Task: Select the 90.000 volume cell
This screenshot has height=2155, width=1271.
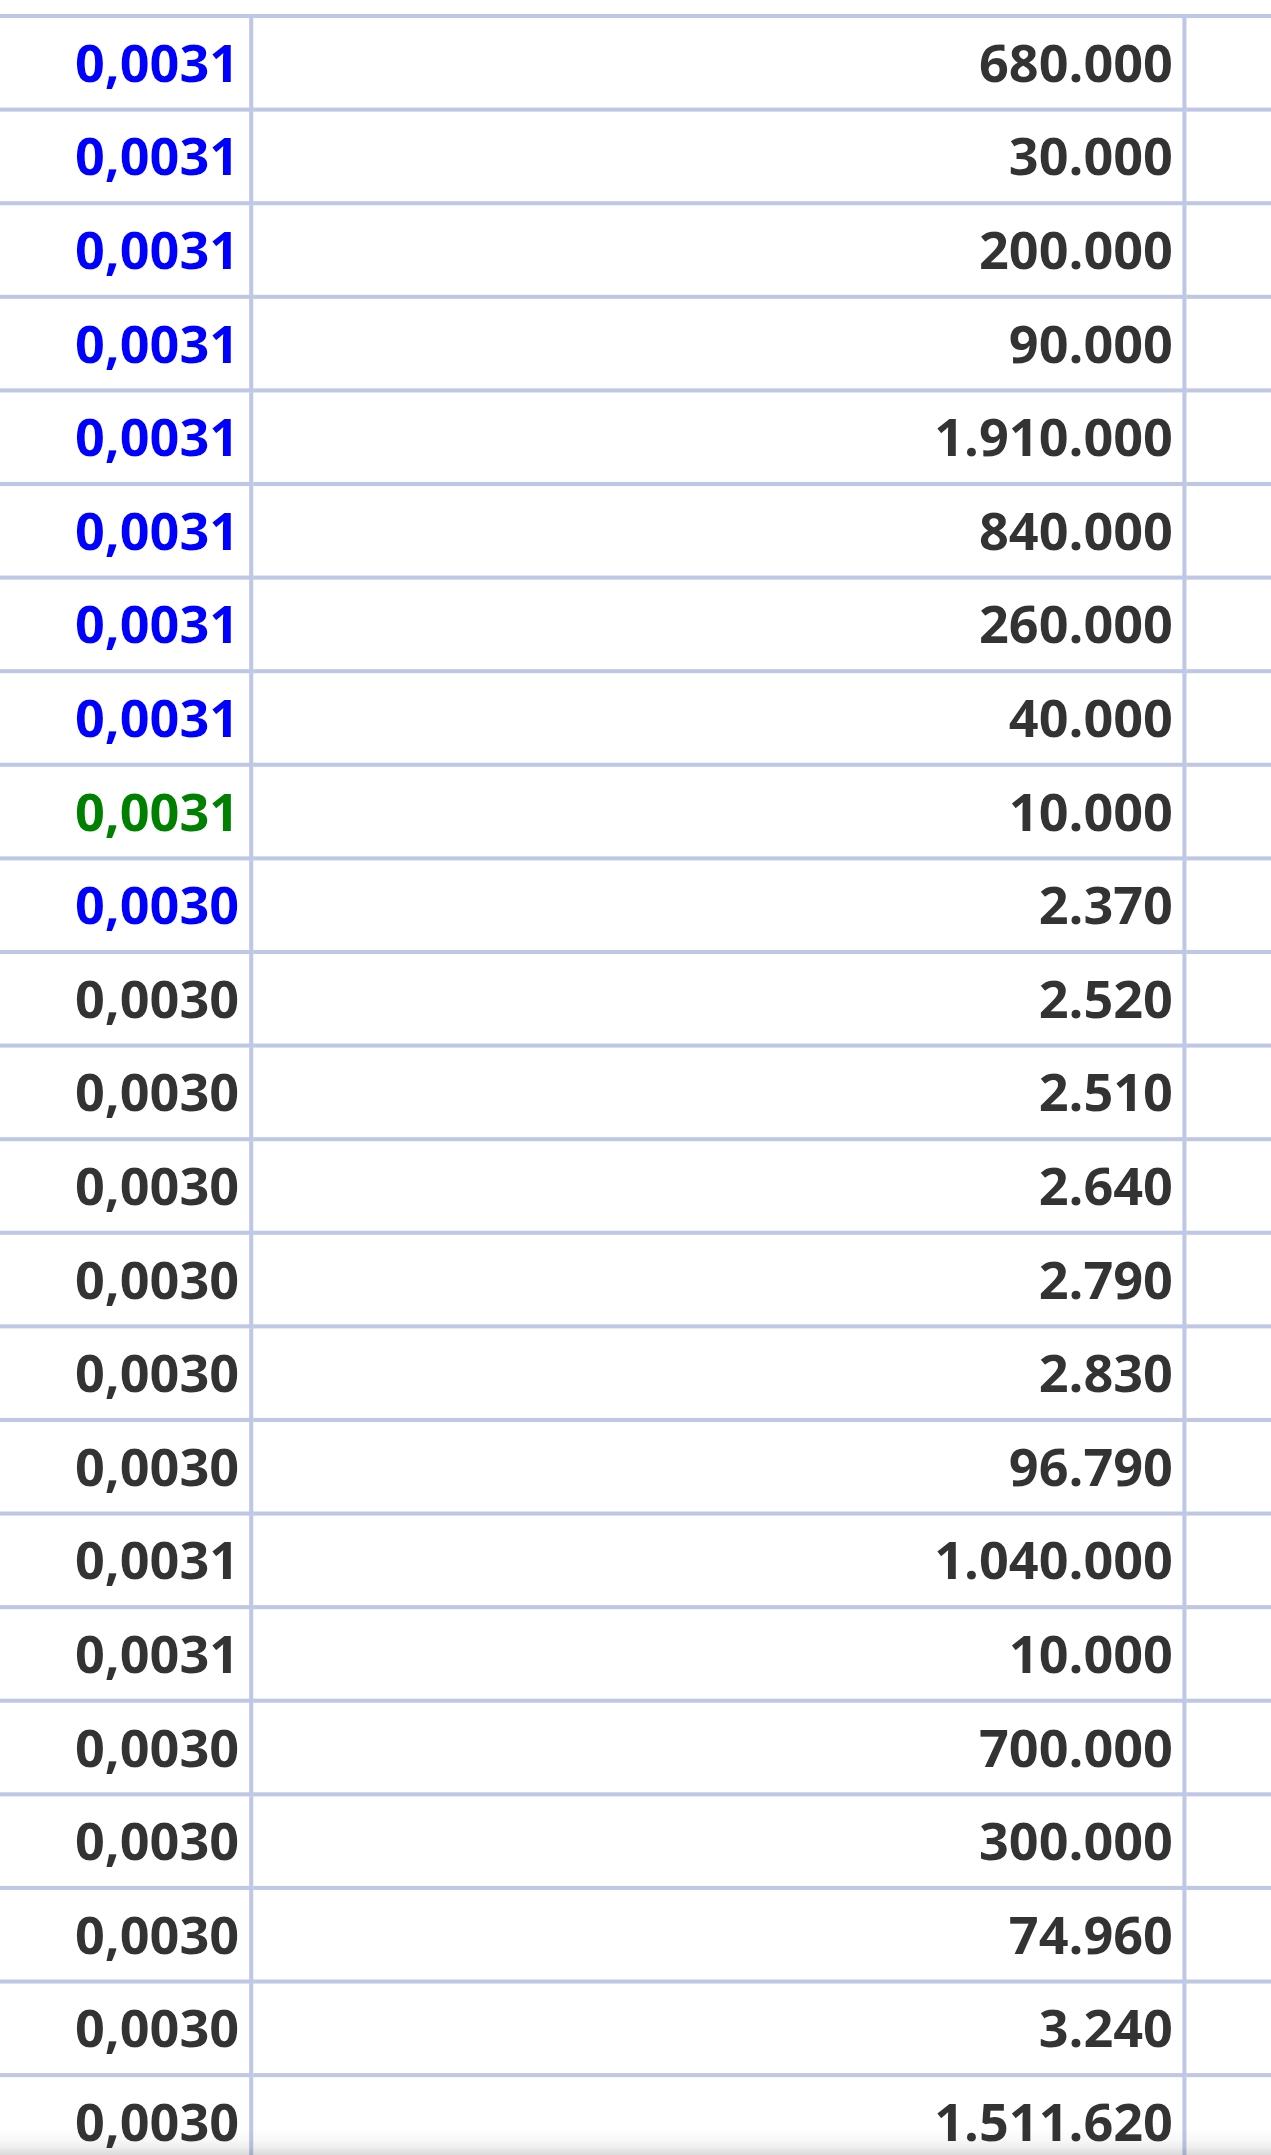Action: (x=1090, y=345)
